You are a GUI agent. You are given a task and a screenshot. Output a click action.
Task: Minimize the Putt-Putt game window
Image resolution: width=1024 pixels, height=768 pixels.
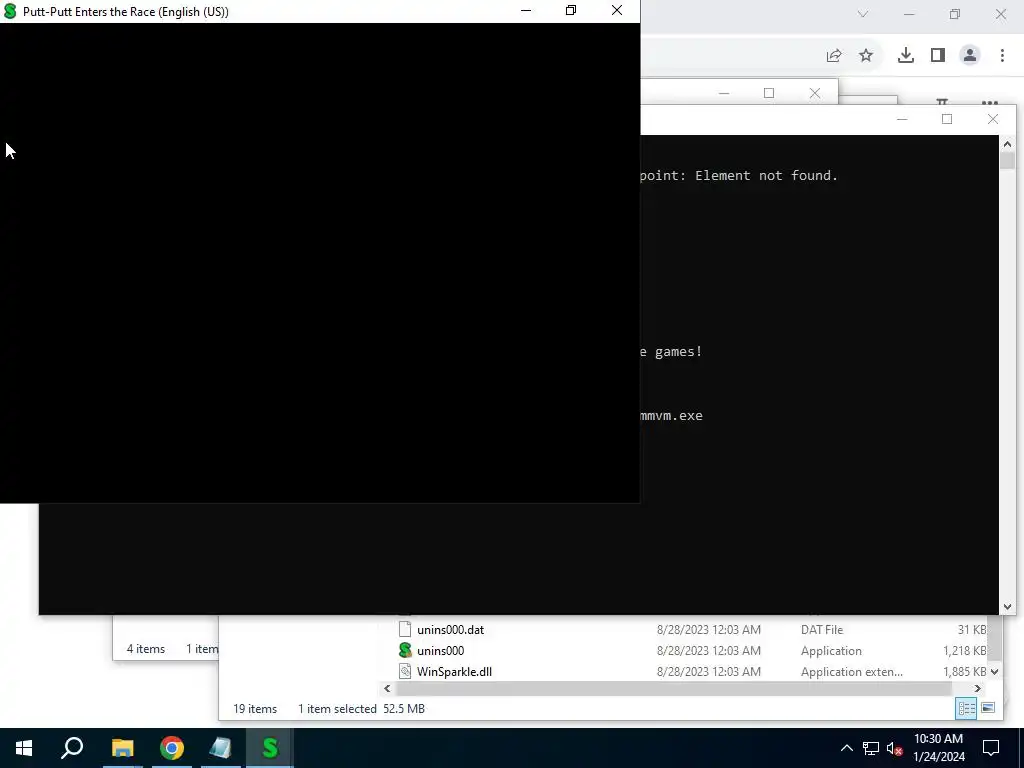point(526,10)
